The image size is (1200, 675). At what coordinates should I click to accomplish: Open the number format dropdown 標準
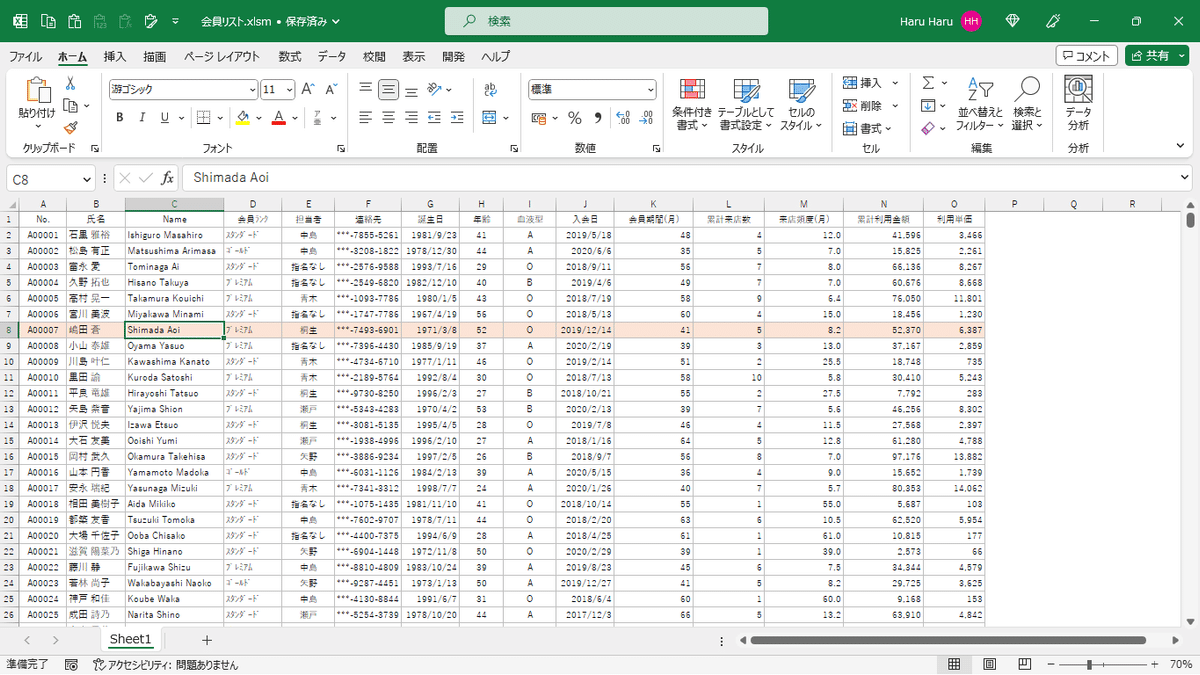pyautogui.click(x=651, y=89)
